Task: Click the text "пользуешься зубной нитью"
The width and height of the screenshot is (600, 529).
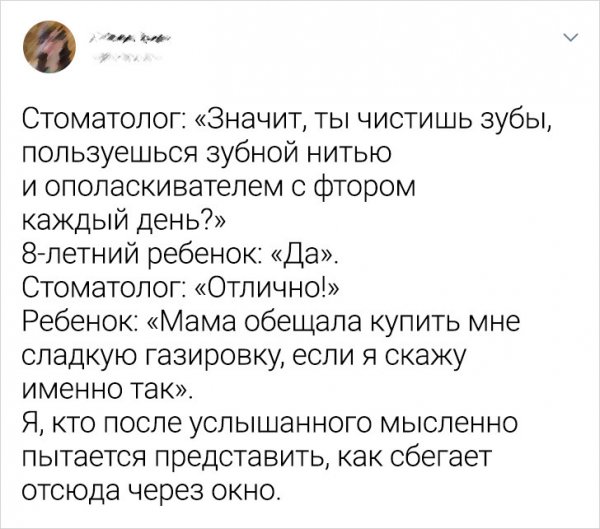Action: pos(204,156)
